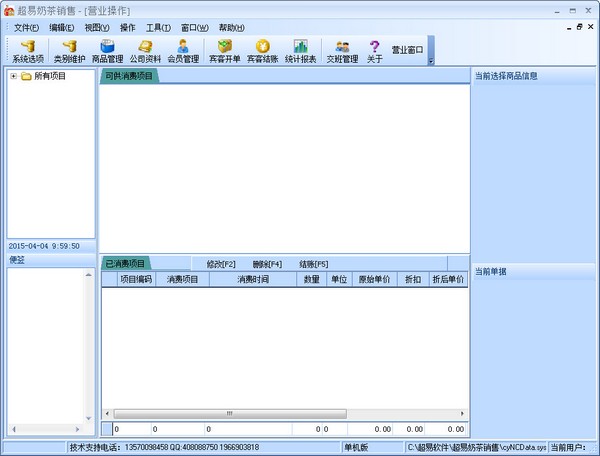
Task: Open 系统选项 system options tool
Action: [x=28, y=51]
